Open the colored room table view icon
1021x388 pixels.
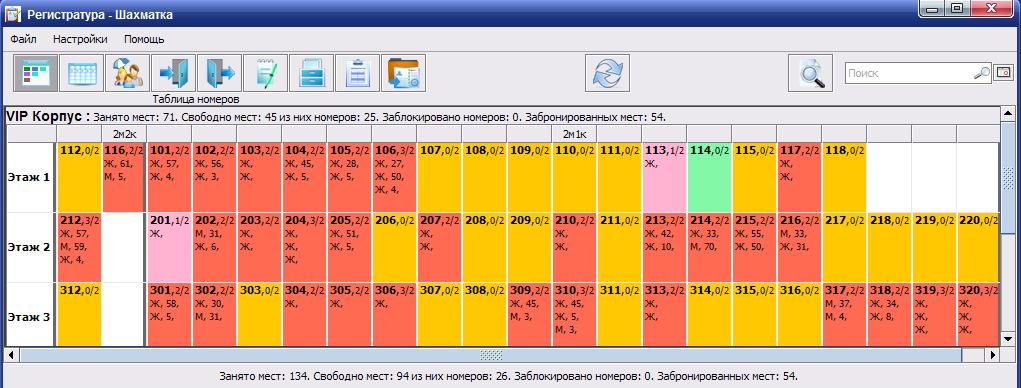(35, 73)
